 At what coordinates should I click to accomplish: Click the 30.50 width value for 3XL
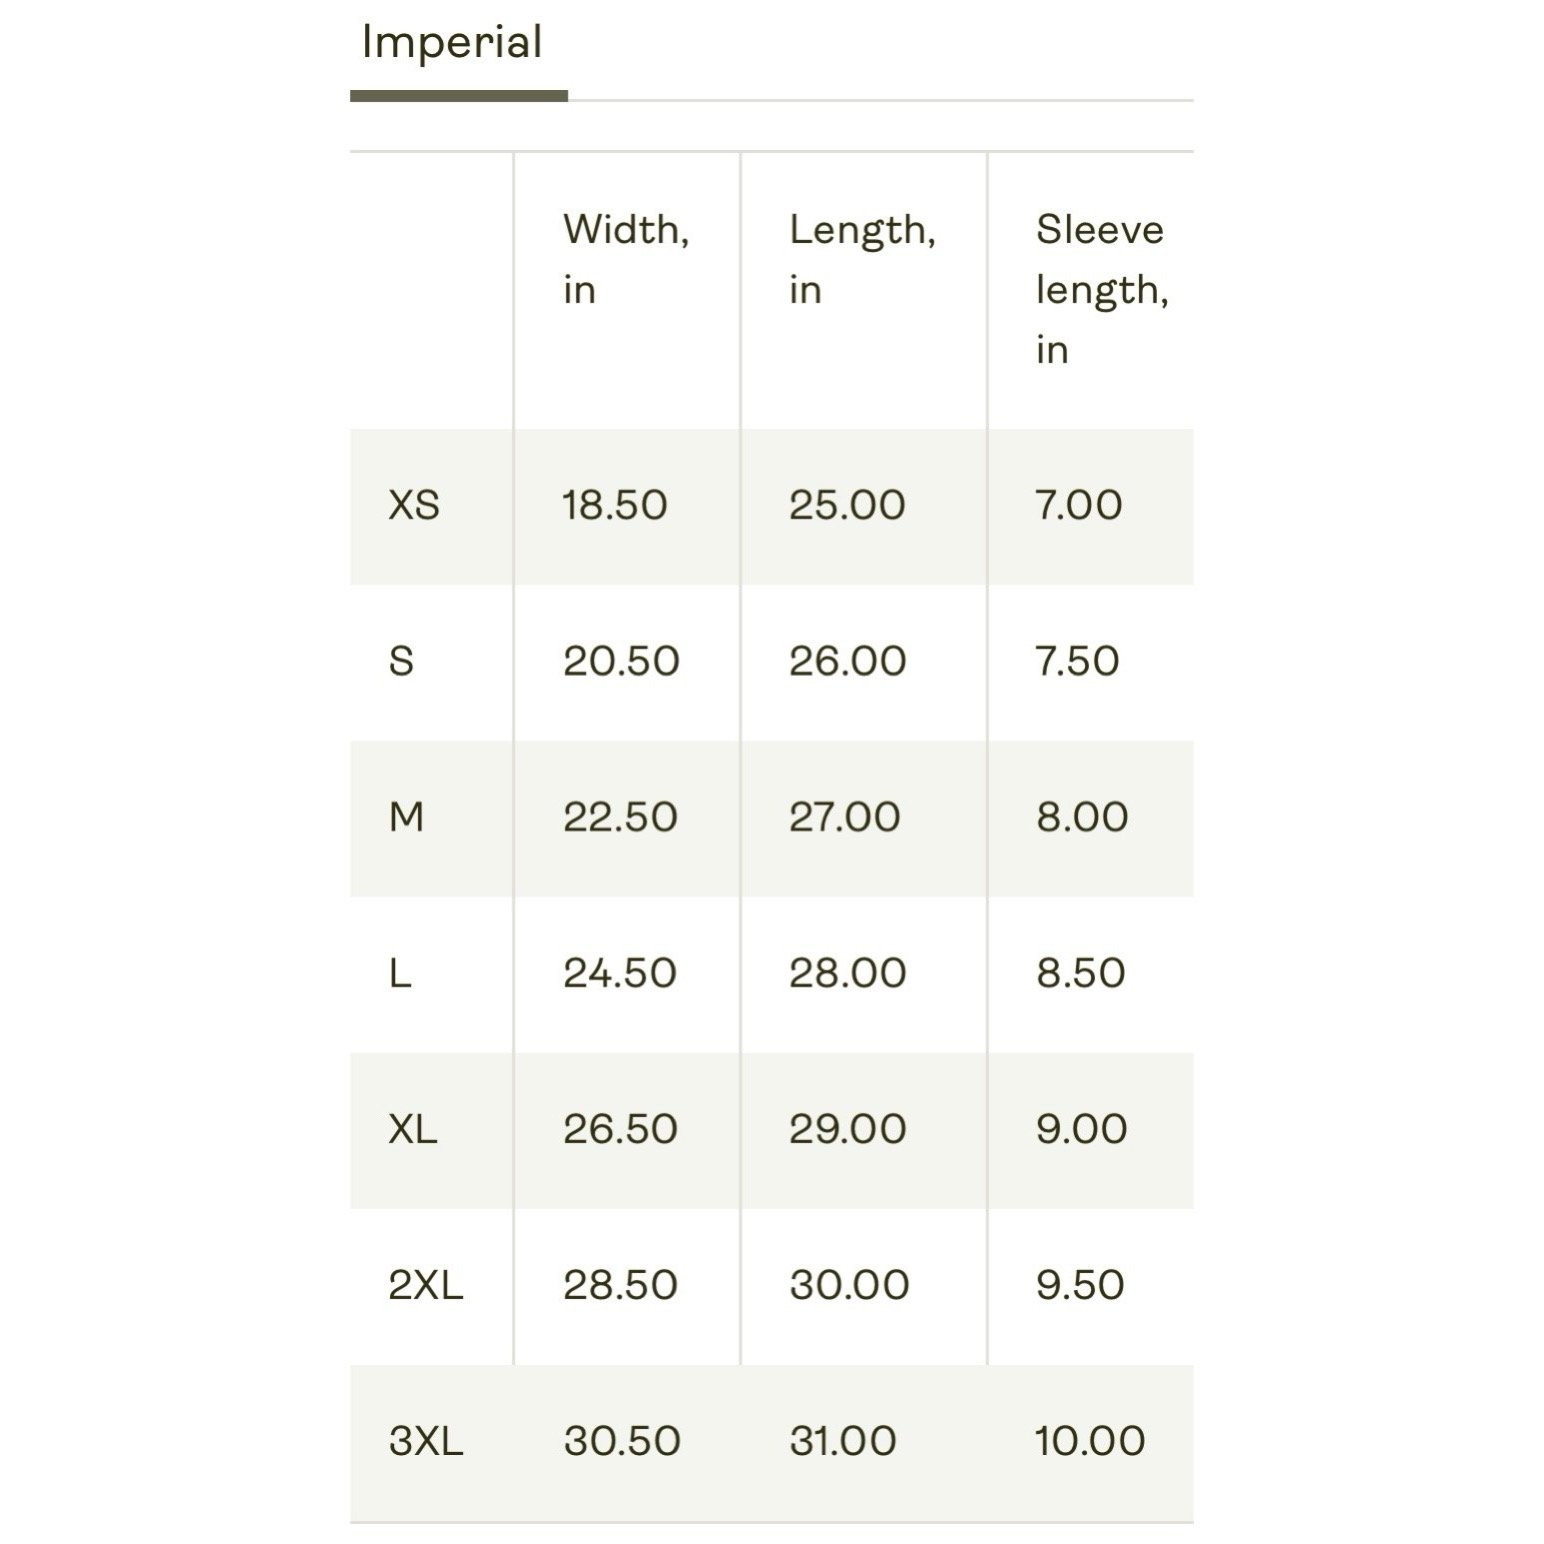(622, 1441)
